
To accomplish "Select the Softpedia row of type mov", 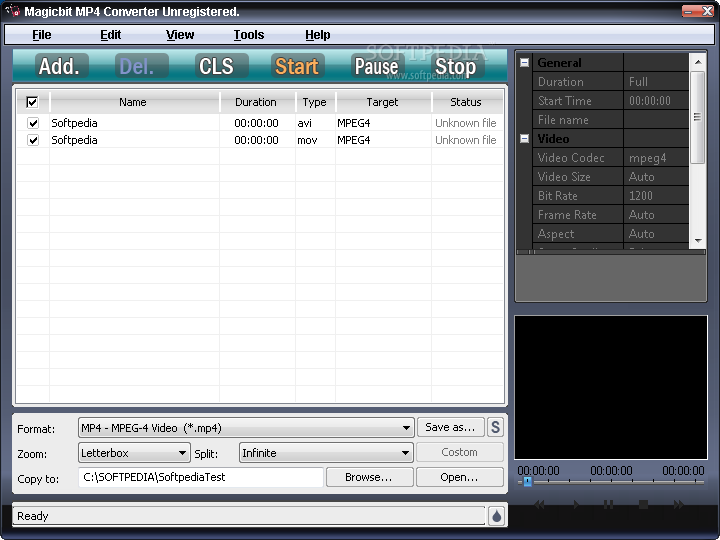I will (x=260, y=140).
